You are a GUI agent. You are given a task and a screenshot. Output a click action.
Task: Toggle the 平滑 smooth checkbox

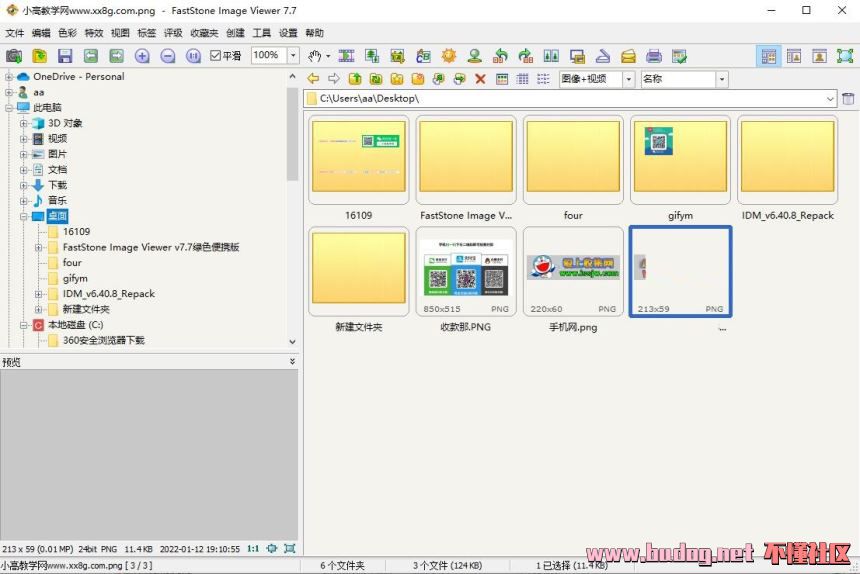[216, 56]
